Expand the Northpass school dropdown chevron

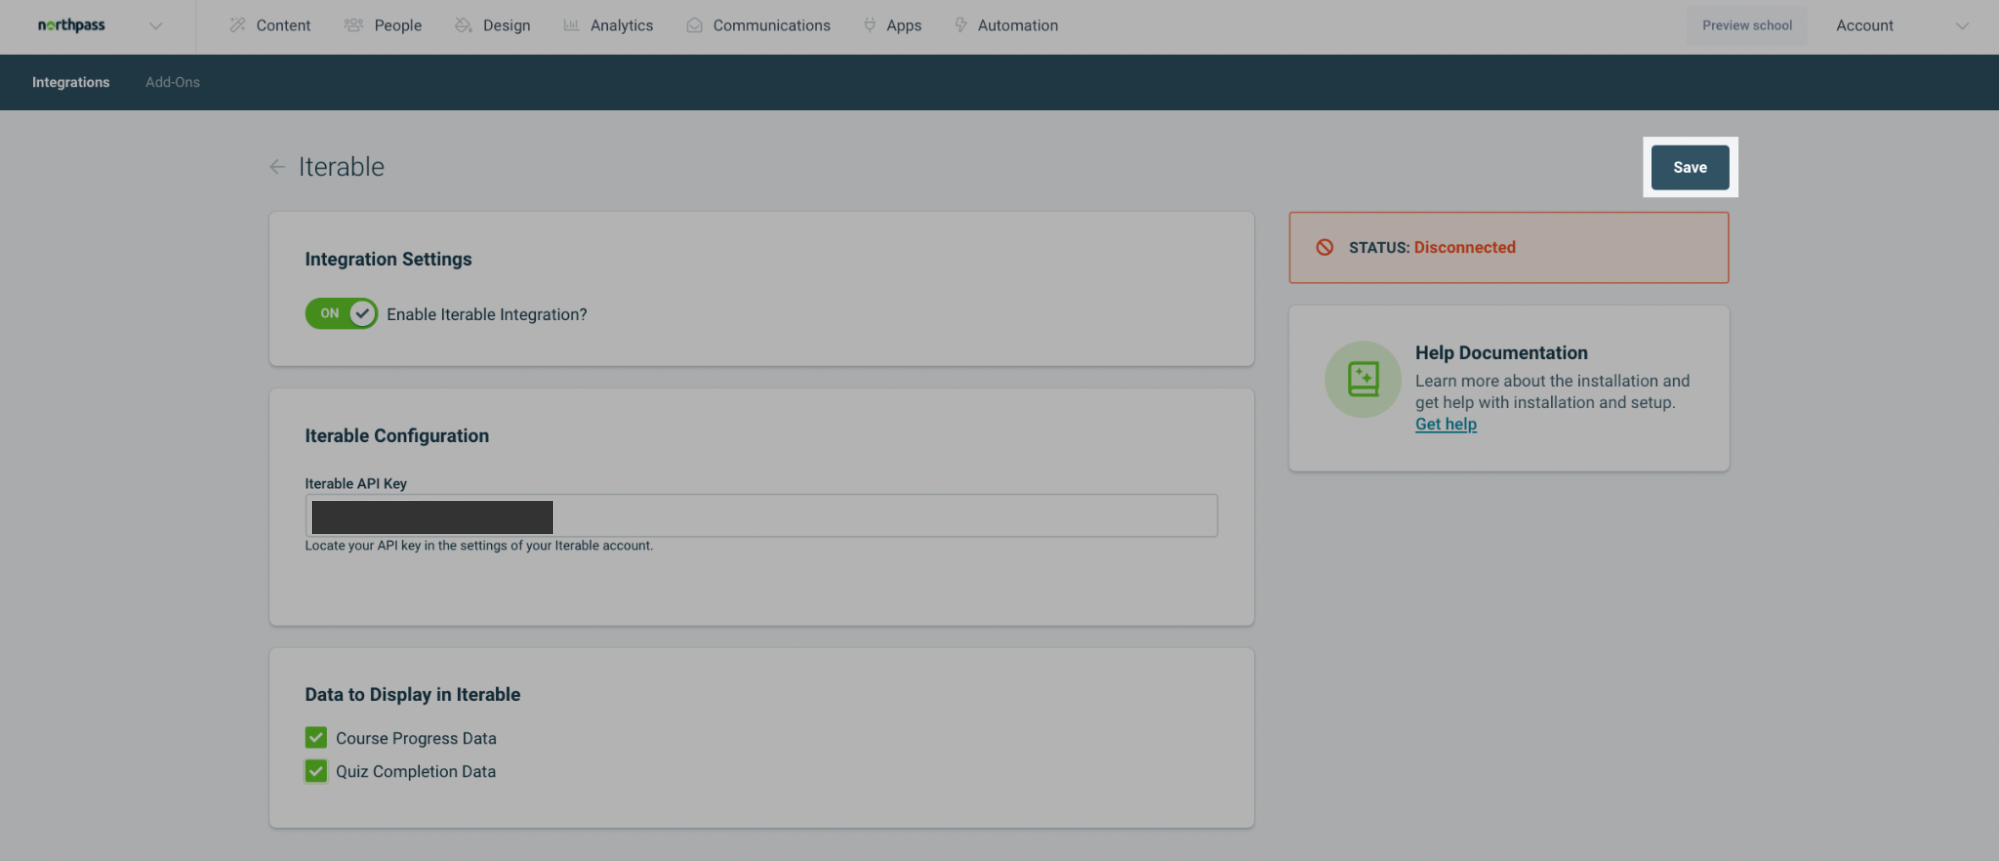click(156, 26)
